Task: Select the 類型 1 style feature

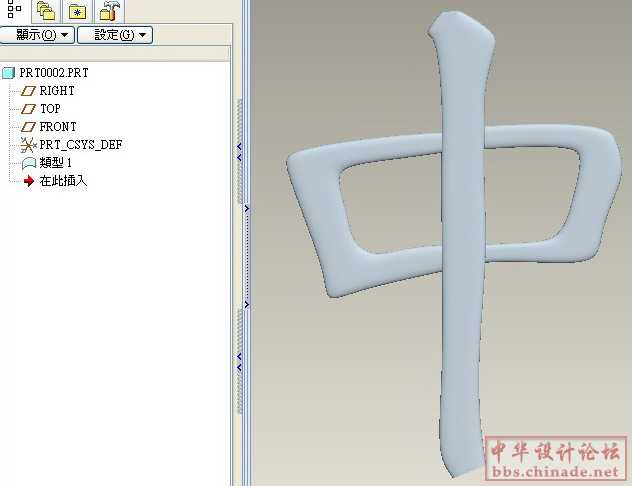Action: coord(56,163)
